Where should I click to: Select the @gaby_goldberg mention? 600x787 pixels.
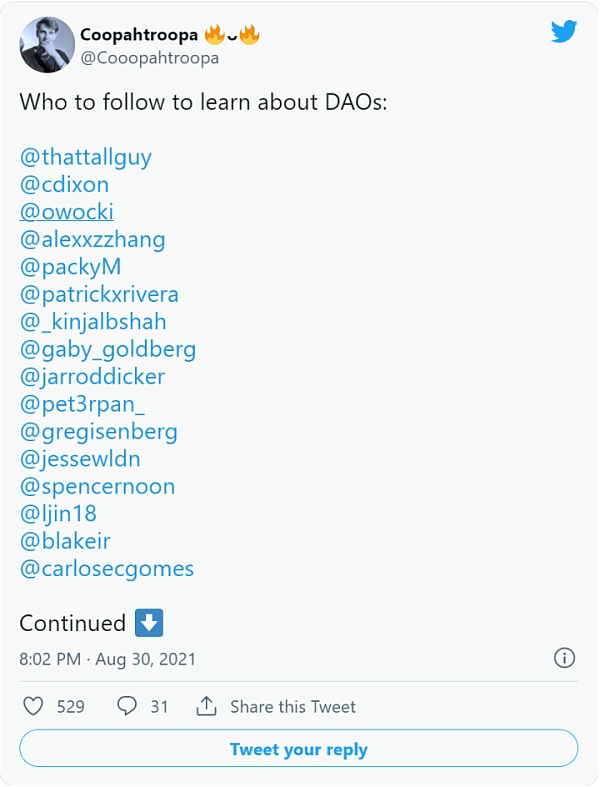[x=108, y=349]
